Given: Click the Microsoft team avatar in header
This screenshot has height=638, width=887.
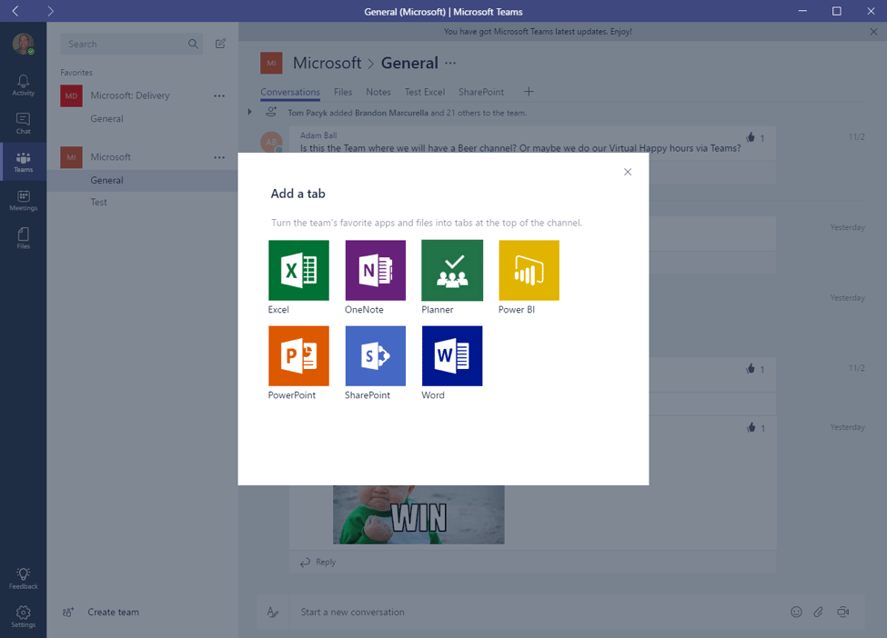Looking at the screenshot, I should 272,63.
